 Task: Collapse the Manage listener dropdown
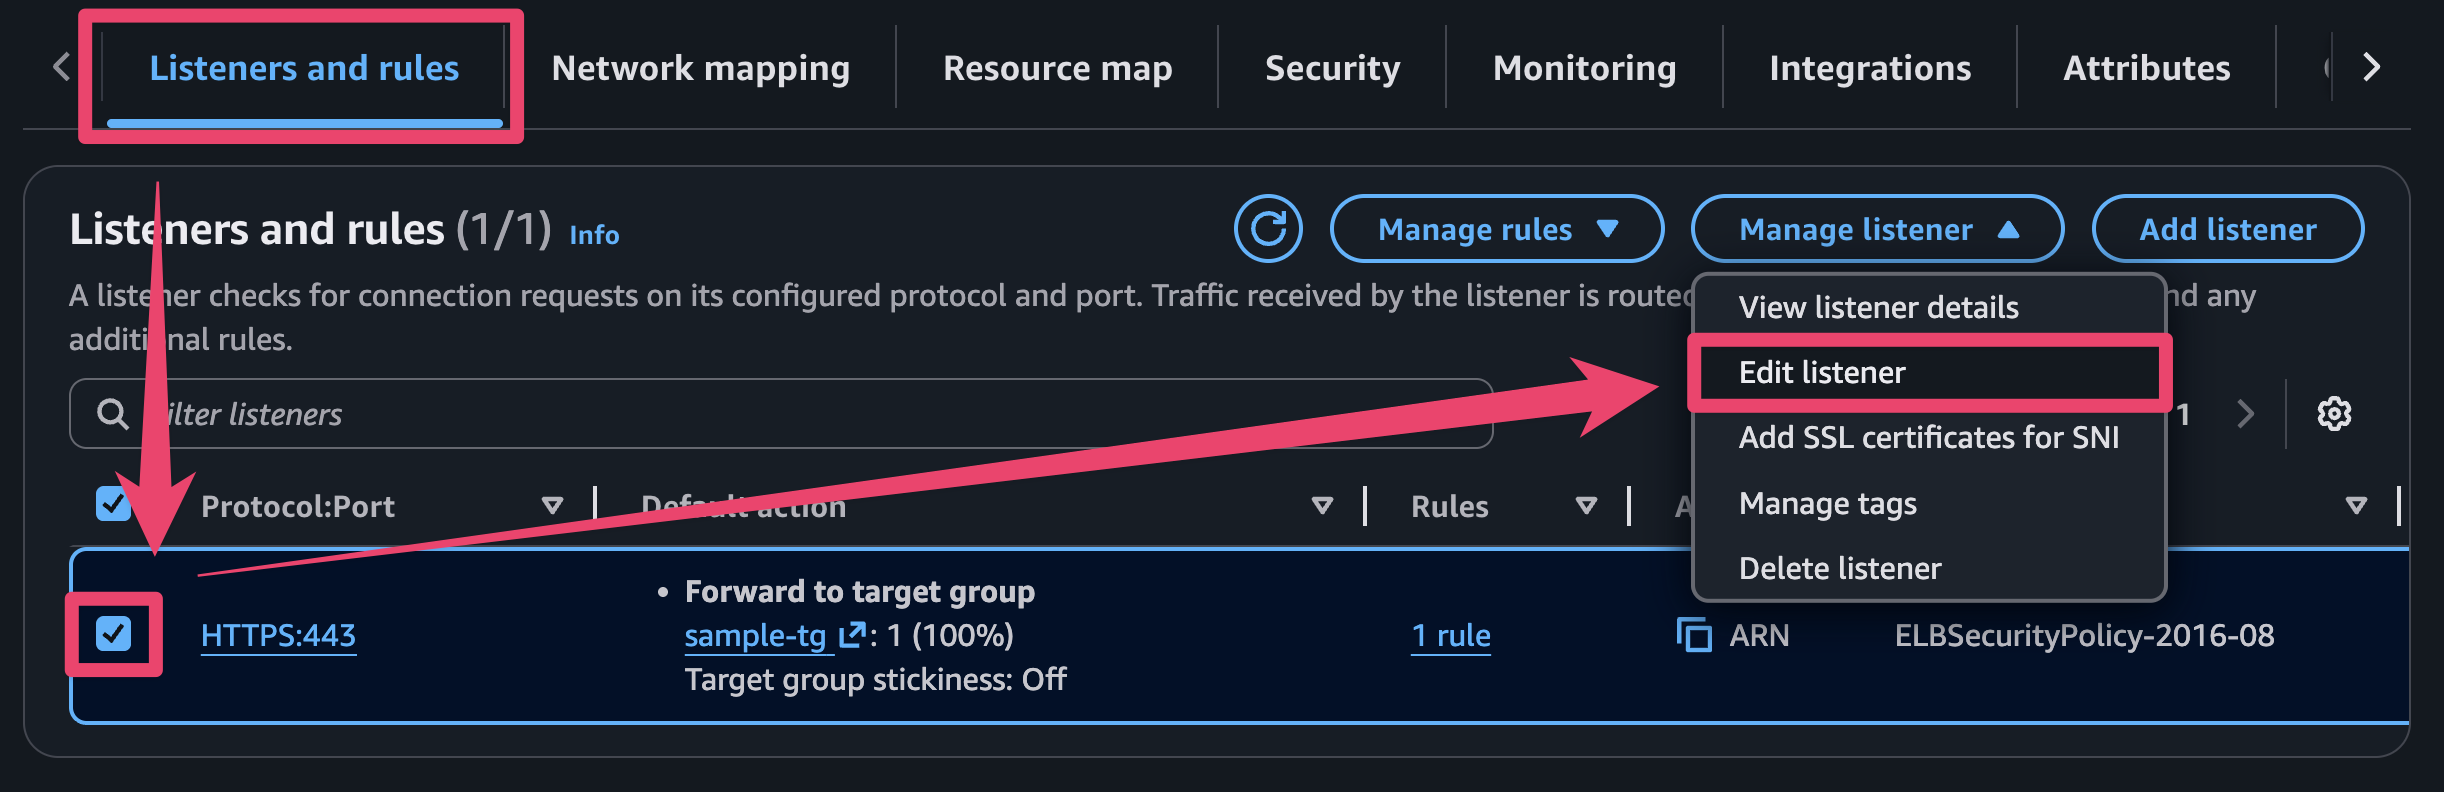tap(1877, 229)
